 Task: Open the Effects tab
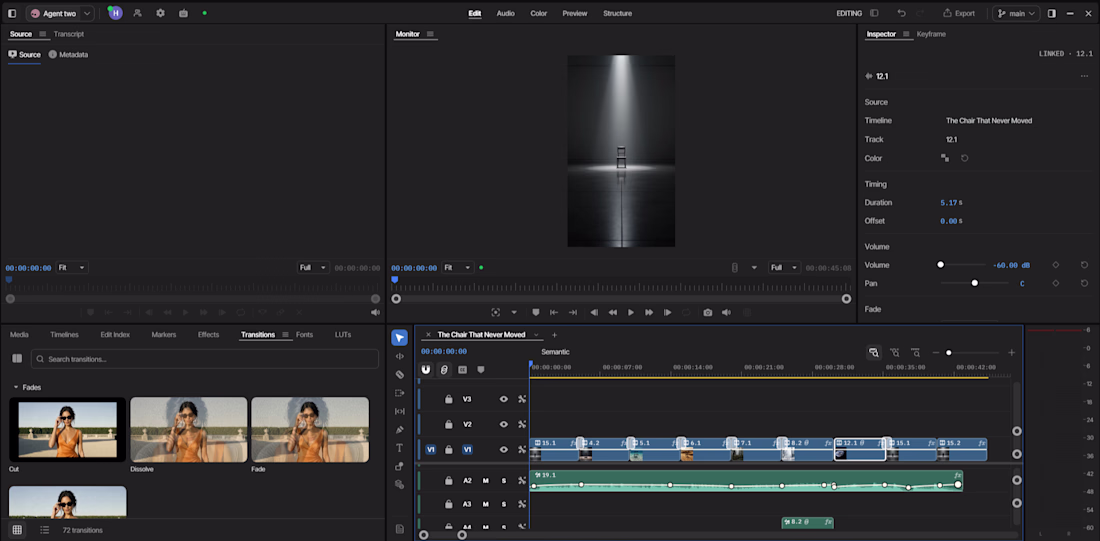[x=208, y=335]
